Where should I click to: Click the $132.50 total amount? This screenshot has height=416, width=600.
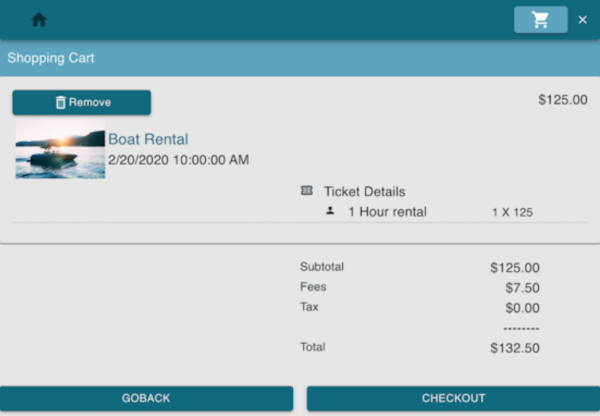coord(515,348)
